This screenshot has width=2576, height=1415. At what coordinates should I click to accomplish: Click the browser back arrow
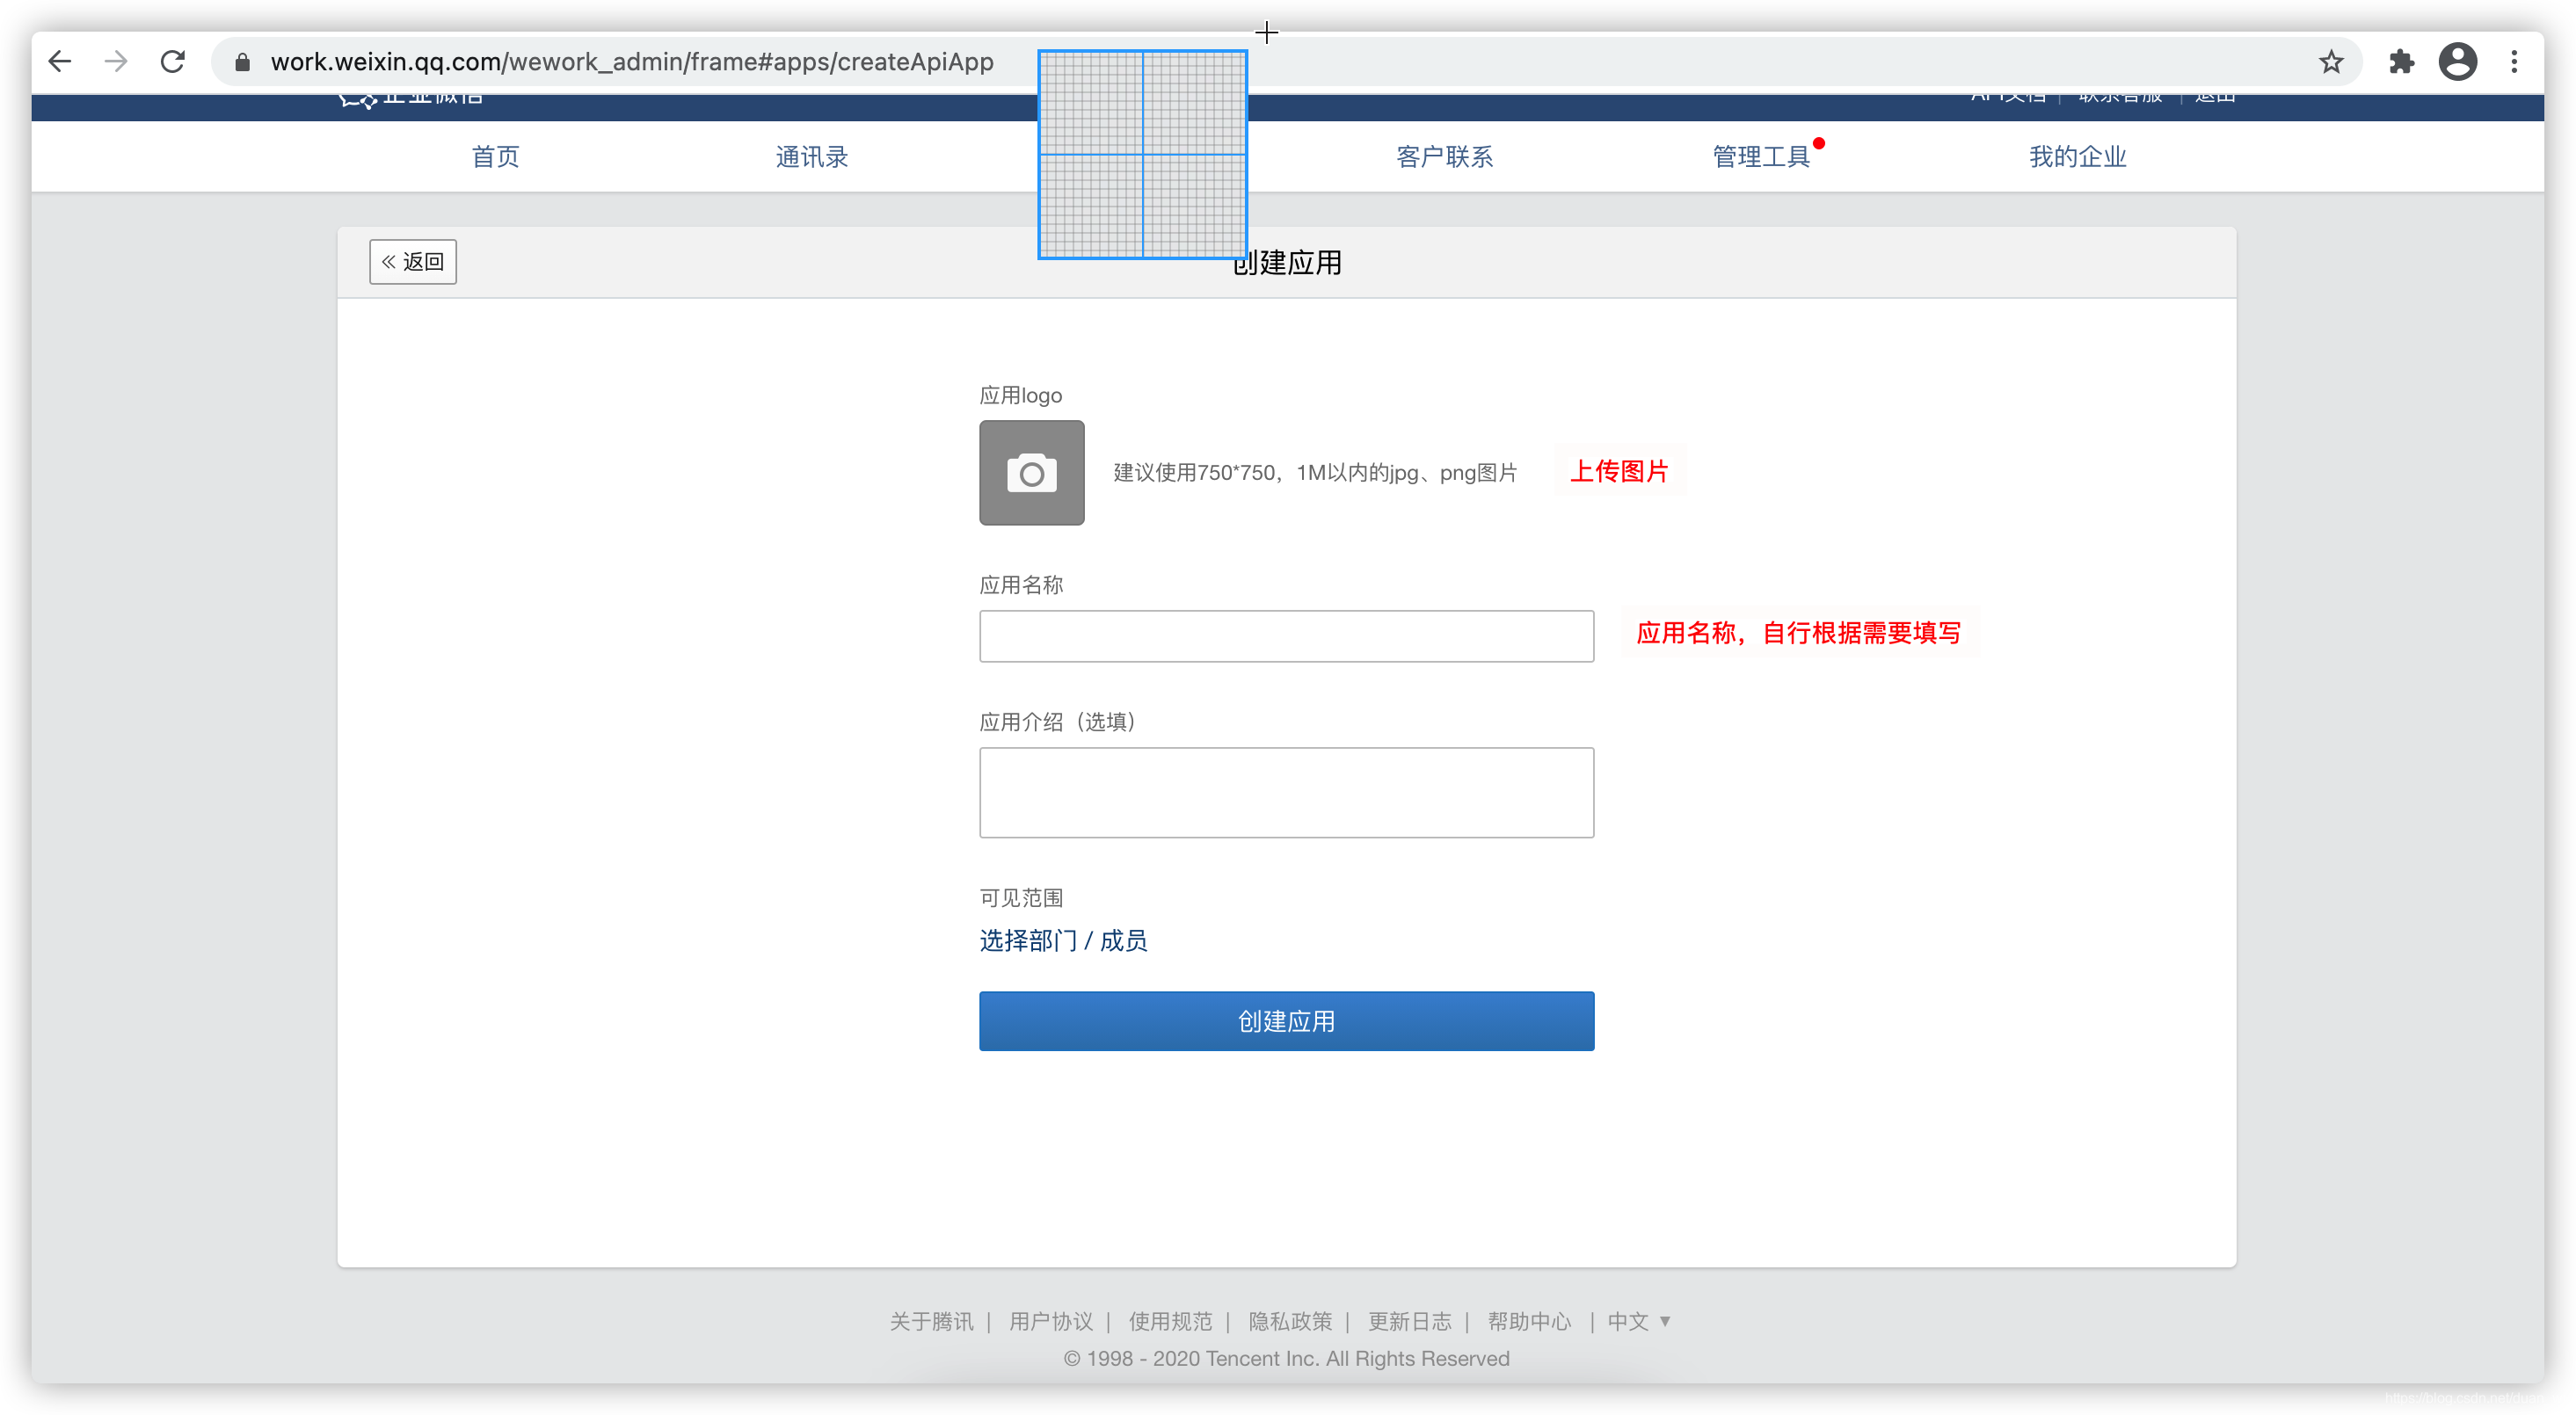[60, 62]
